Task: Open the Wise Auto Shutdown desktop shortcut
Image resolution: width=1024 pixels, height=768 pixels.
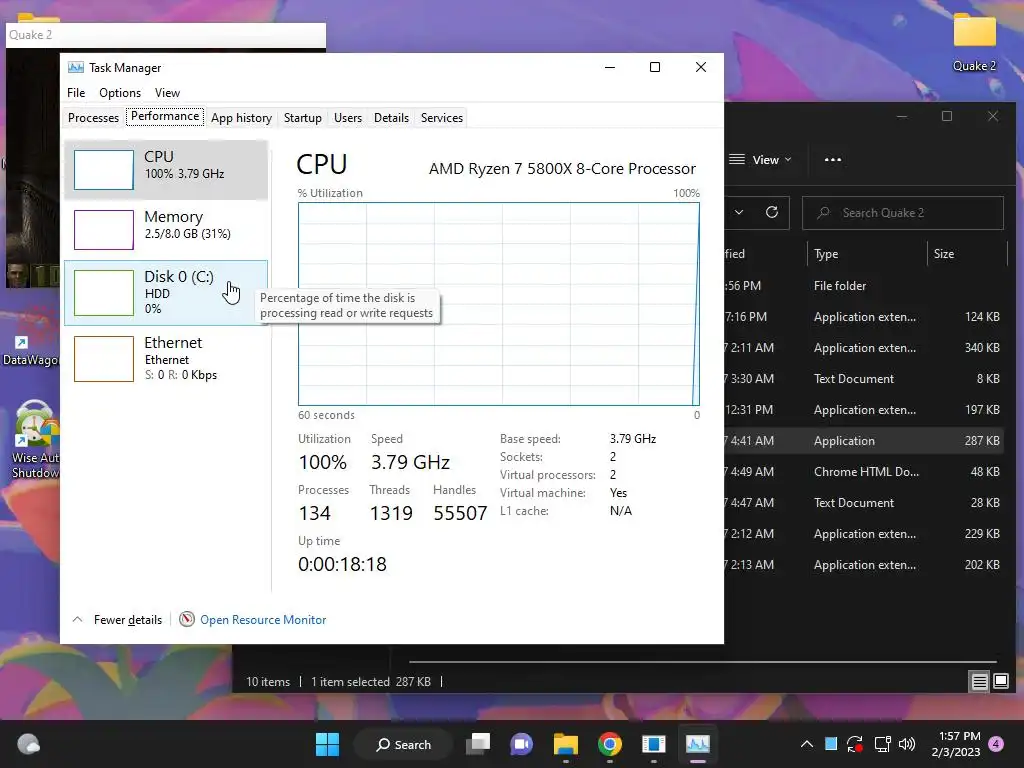Action: [35, 440]
